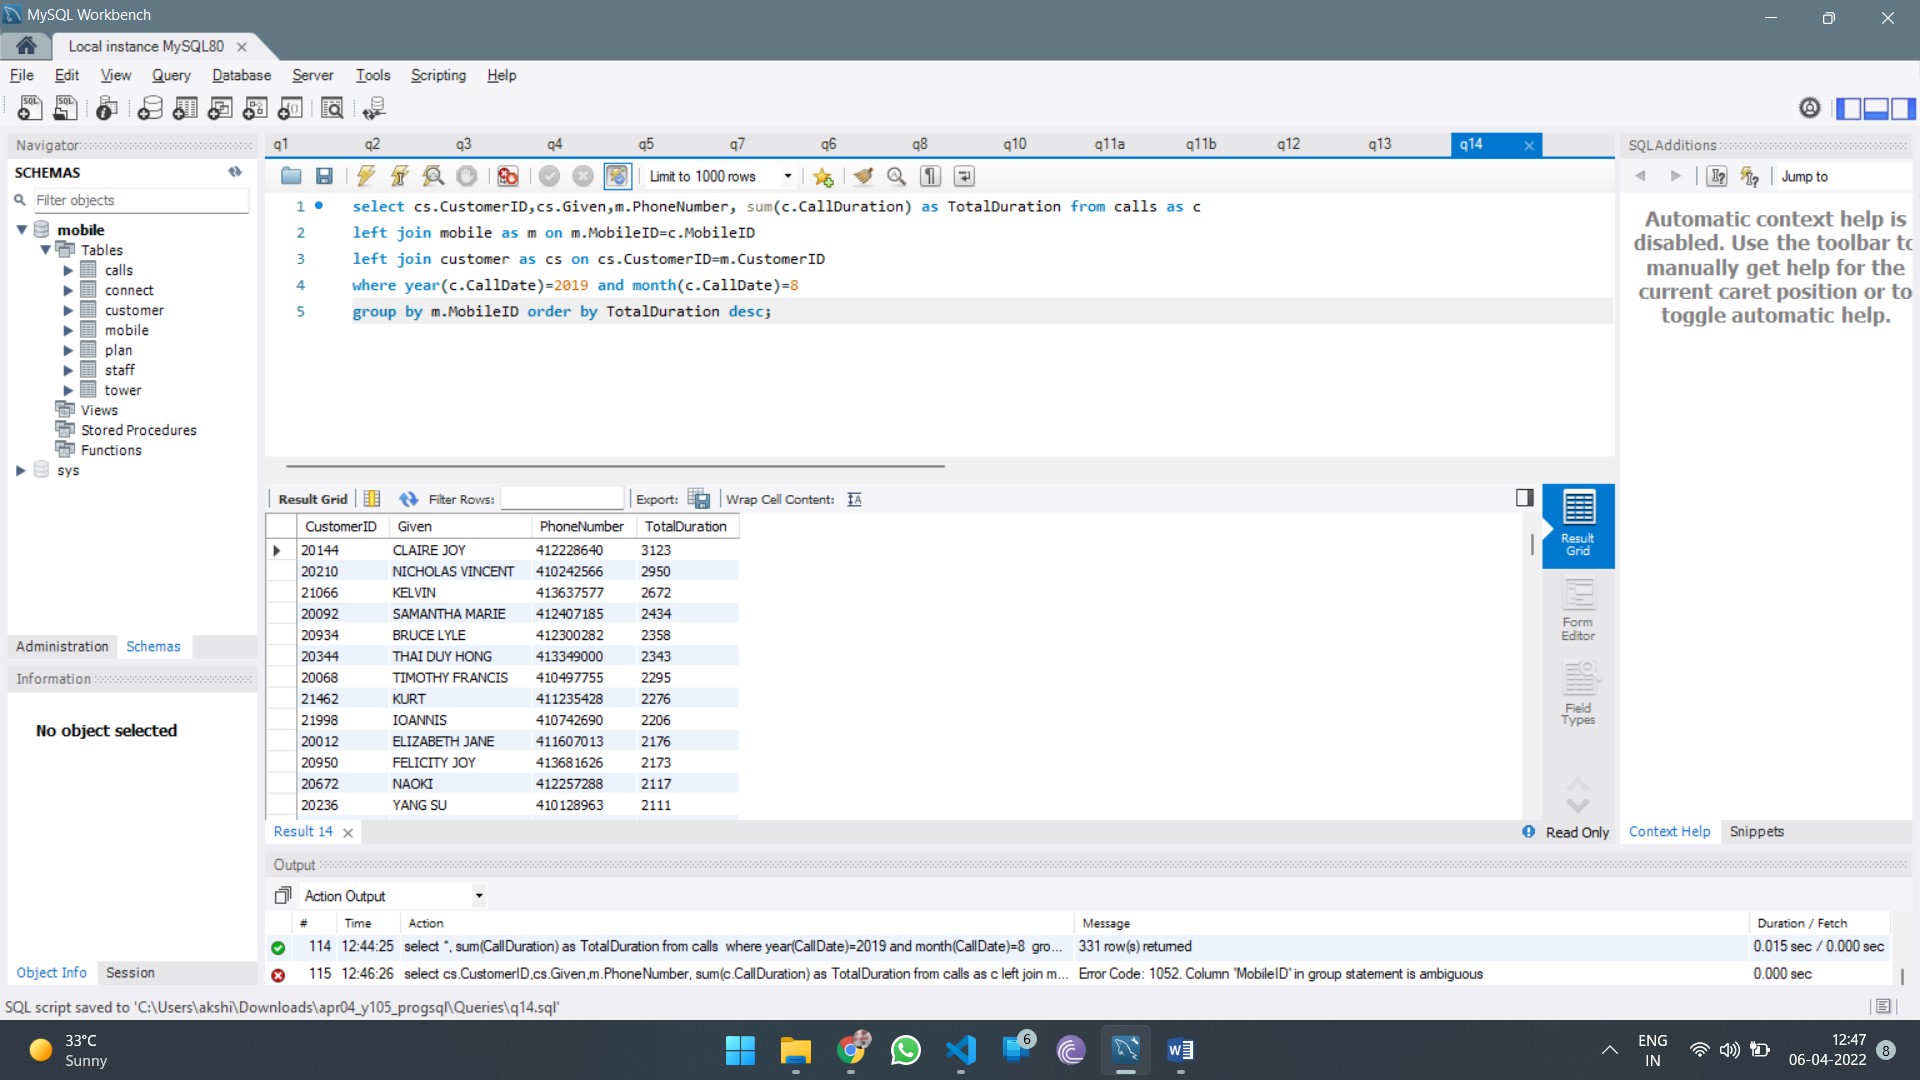Expand the calls table
Screen dimensions: 1920x1080
coord(68,270)
